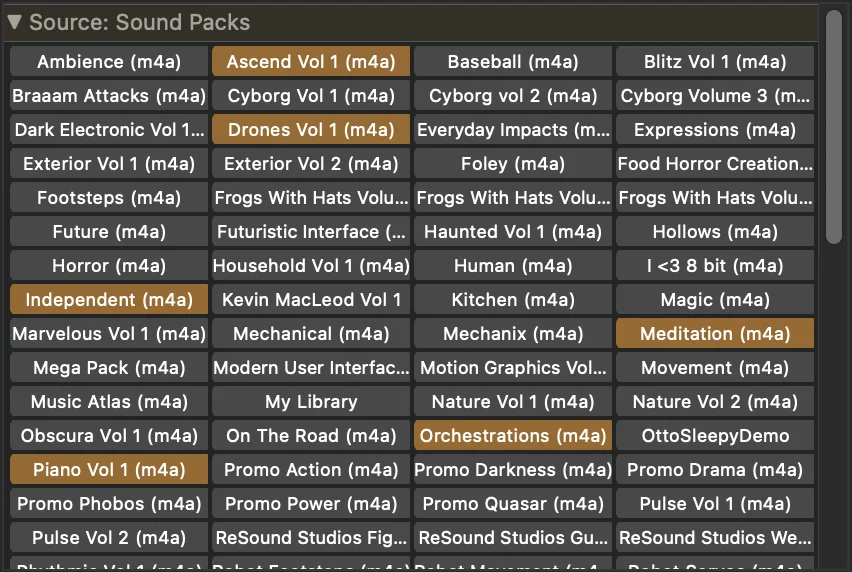Disable the Meditation (m4a) sound pack
The height and width of the screenshot is (572, 852).
[715, 333]
